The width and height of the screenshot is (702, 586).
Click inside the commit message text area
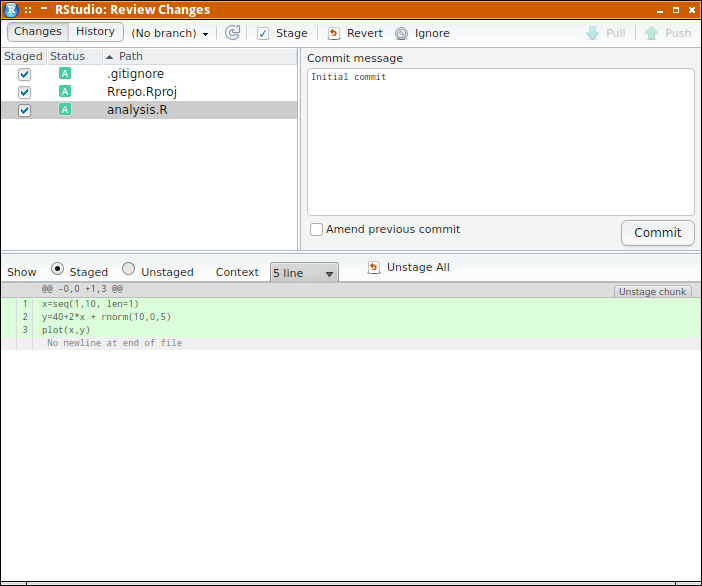click(x=501, y=142)
